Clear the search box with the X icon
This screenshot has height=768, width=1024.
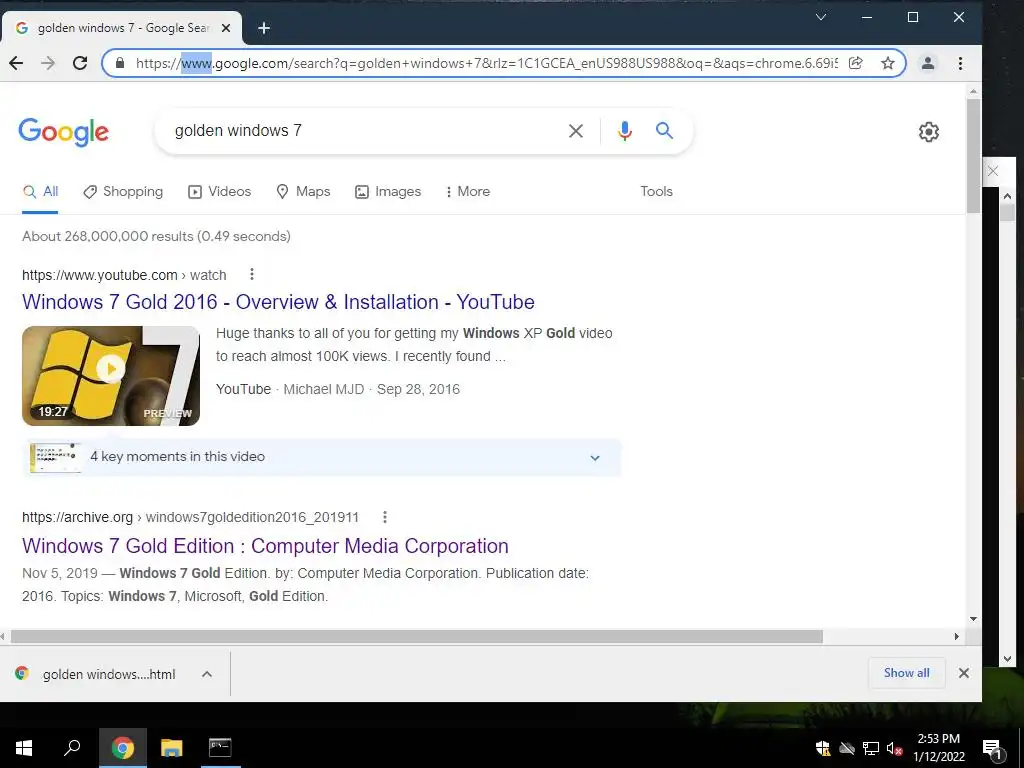tap(575, 131)
